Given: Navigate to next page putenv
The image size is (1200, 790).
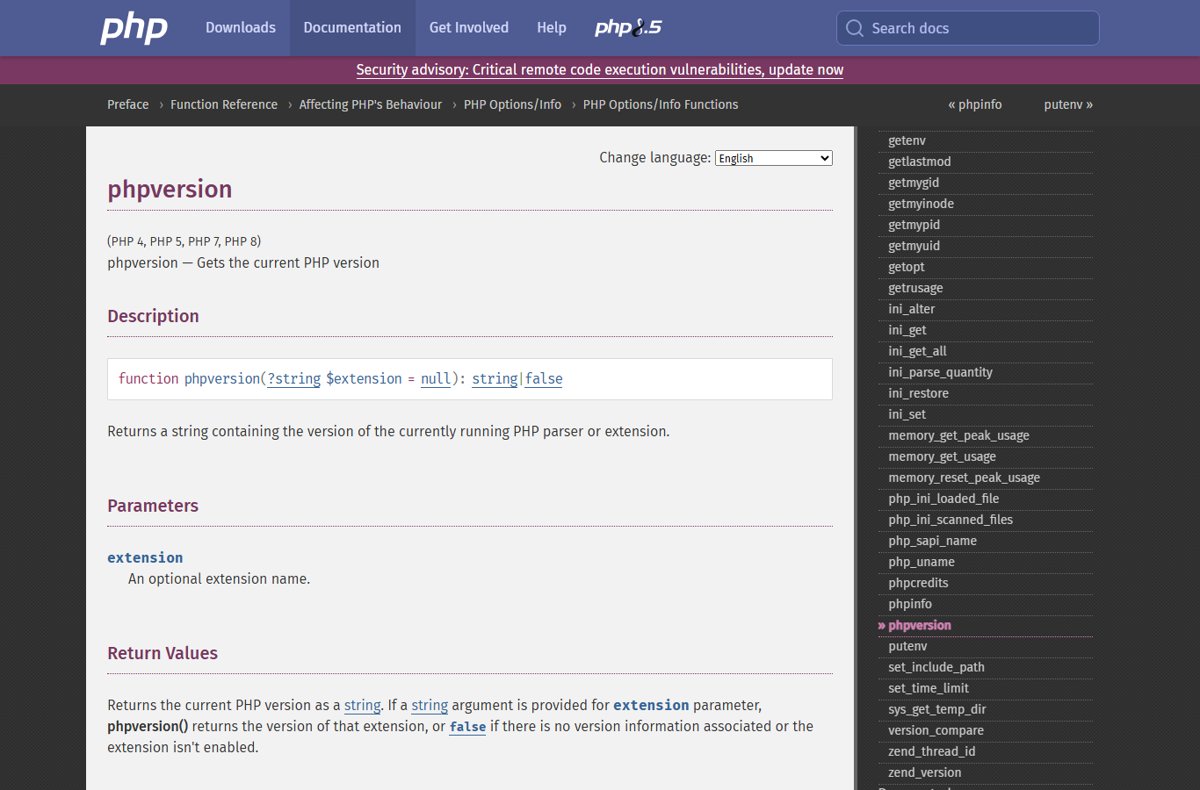Looking at the screenshot, I should click(x=1068, y=104).
